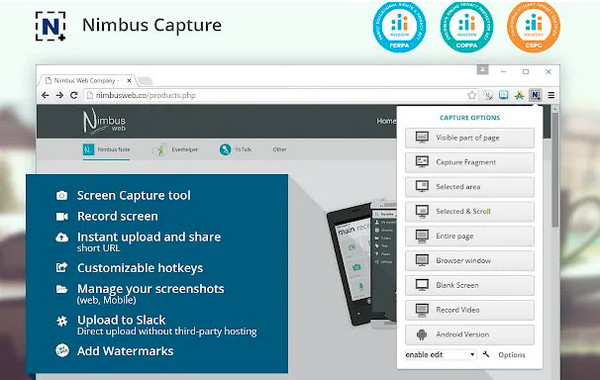
Task: Reload the page with the refresh icon
Action: coord(74,95)
